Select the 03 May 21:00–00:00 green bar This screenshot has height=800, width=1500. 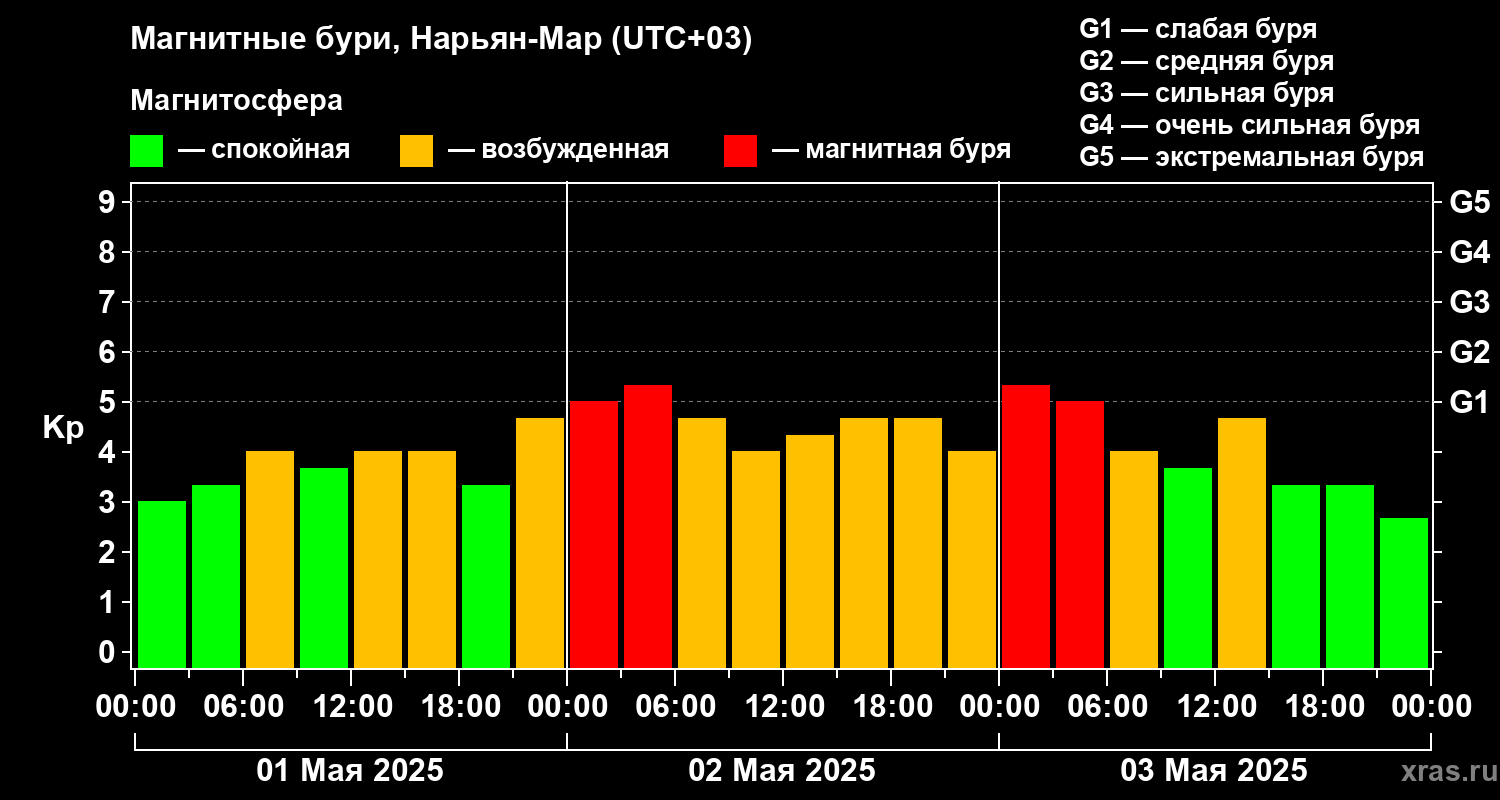tap(1404, 593)
